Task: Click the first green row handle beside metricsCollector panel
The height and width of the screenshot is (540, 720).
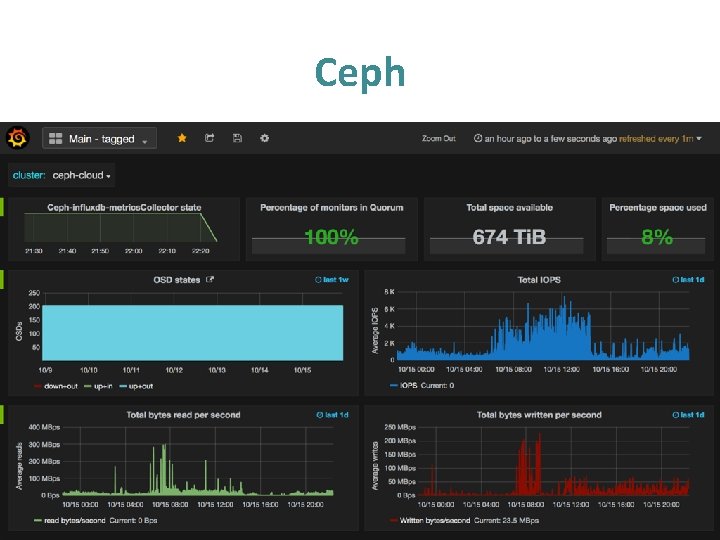Action: pyautogui.click(x=1, y=207)
